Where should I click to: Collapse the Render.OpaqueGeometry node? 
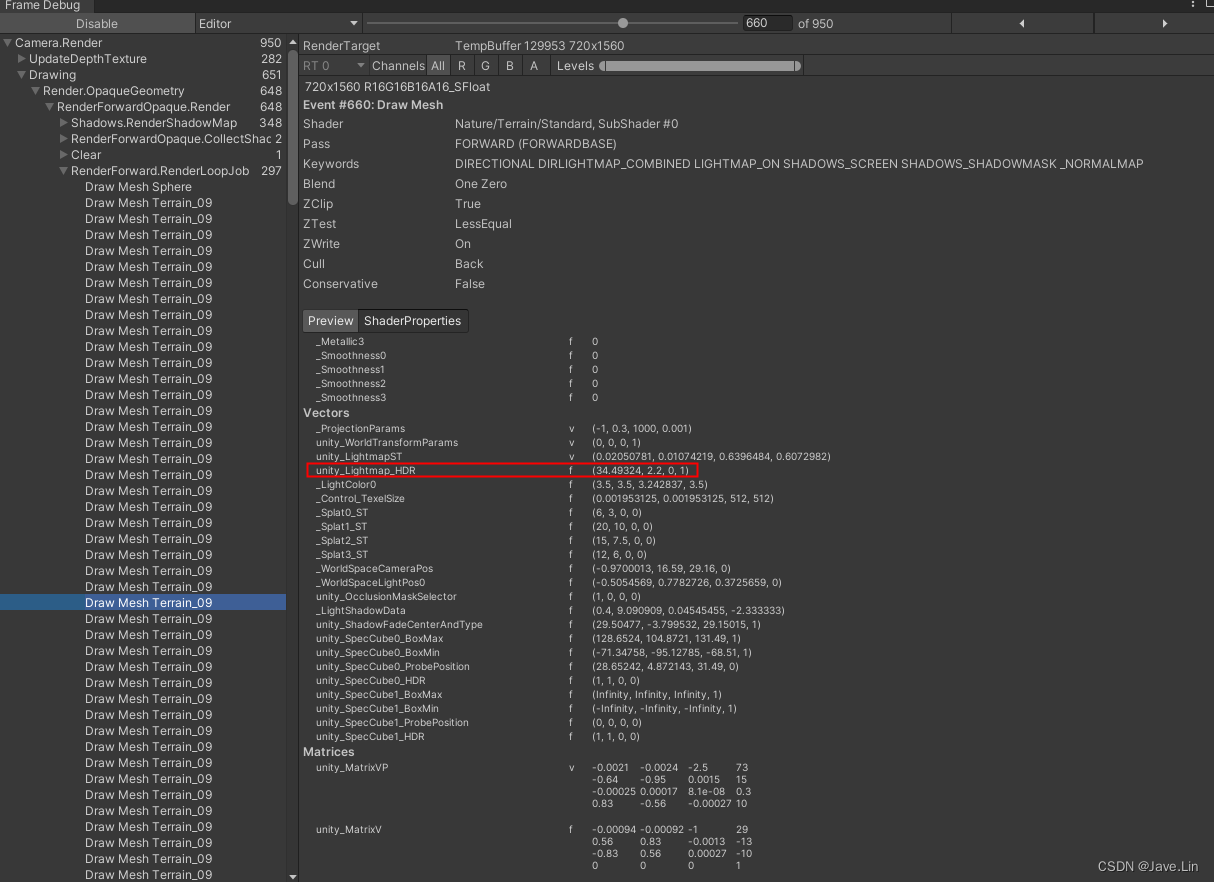click(x=36, y=91)
